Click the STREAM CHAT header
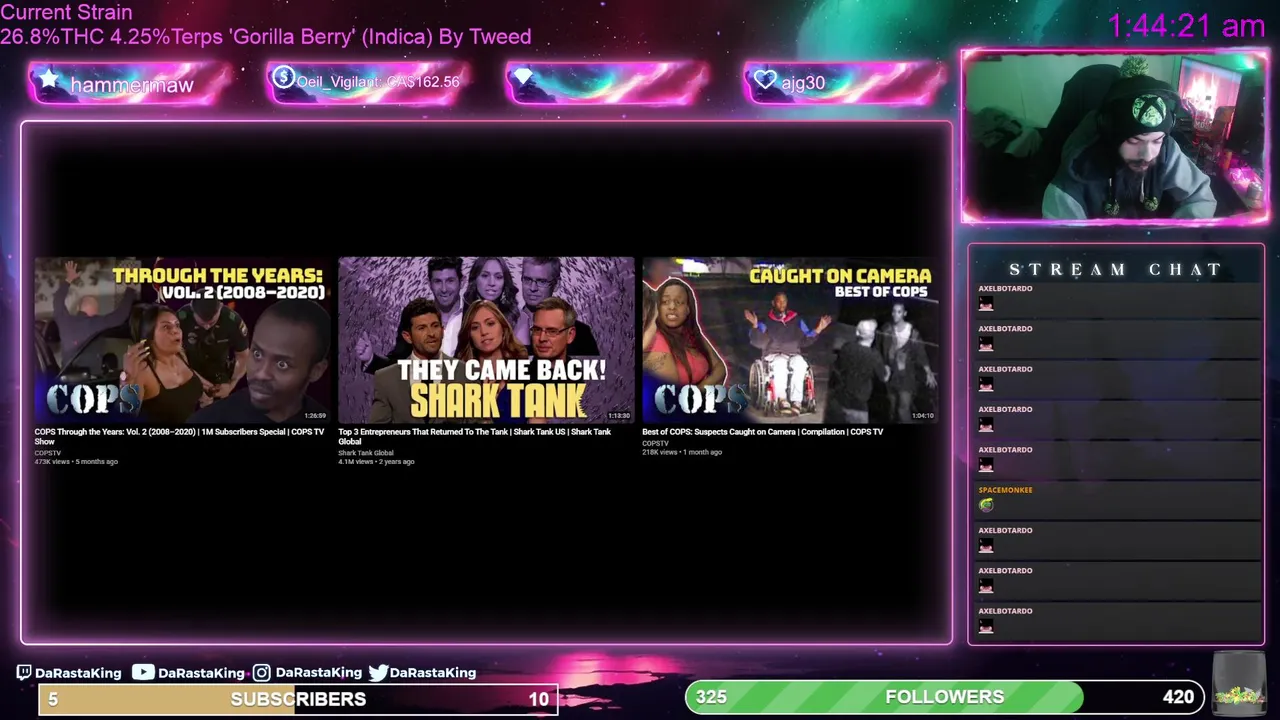Viewport: 1280px width, 720px height. (x=1115, y=269)
